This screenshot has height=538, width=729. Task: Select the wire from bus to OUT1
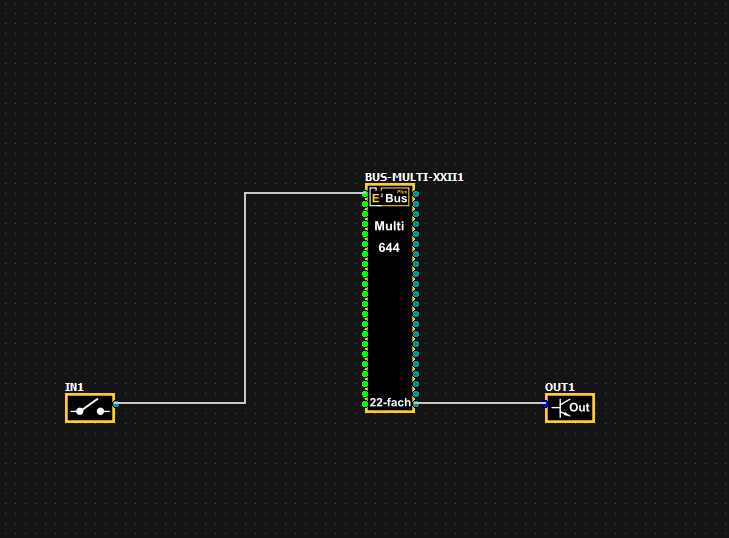(x=480, y=403)
